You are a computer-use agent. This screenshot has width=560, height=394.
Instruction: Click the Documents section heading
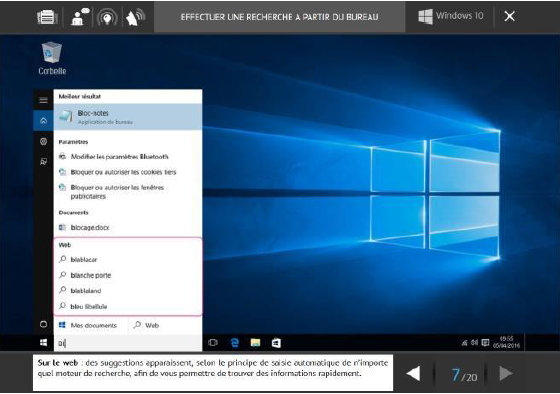pyautogui.click(x=73, y=213)
